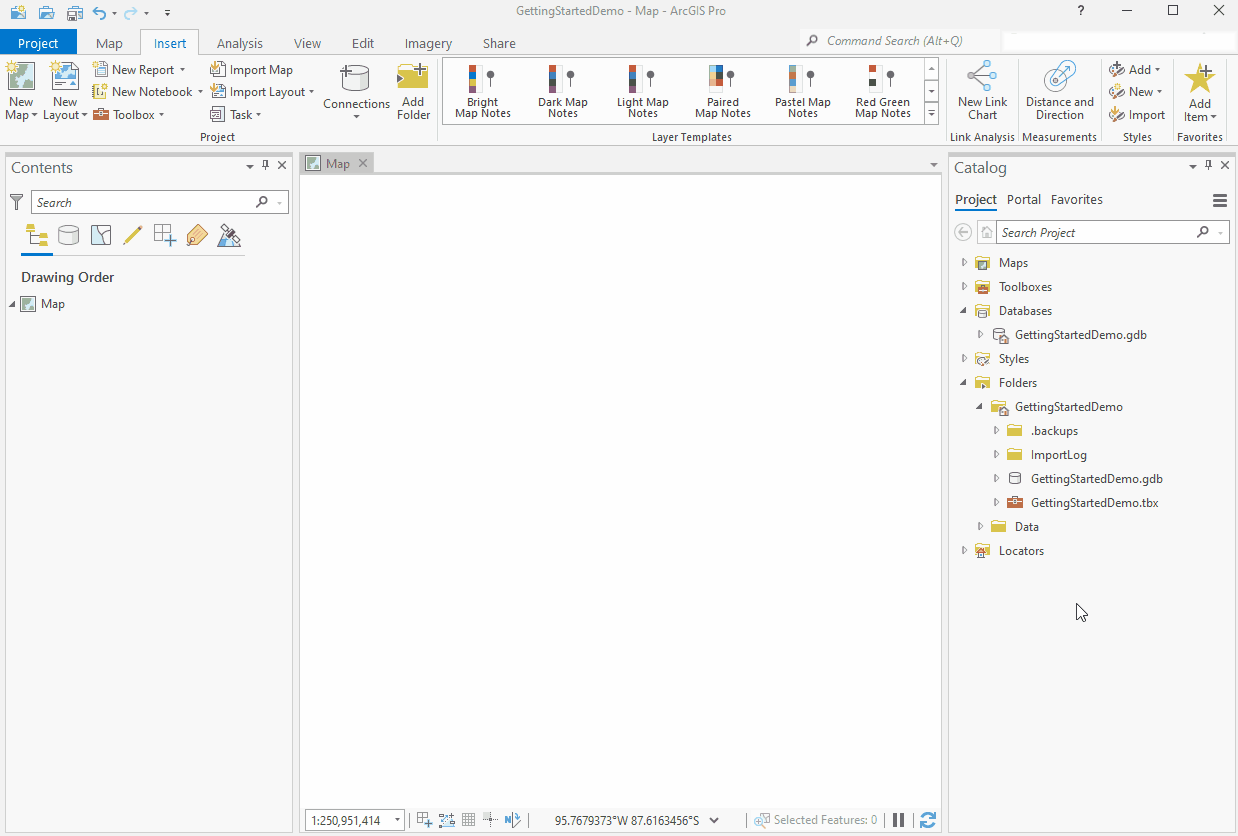Screen dimensions: 1238x836
Task: Switch to the Edit ribbon tab
Action: (x=363, y=43)
